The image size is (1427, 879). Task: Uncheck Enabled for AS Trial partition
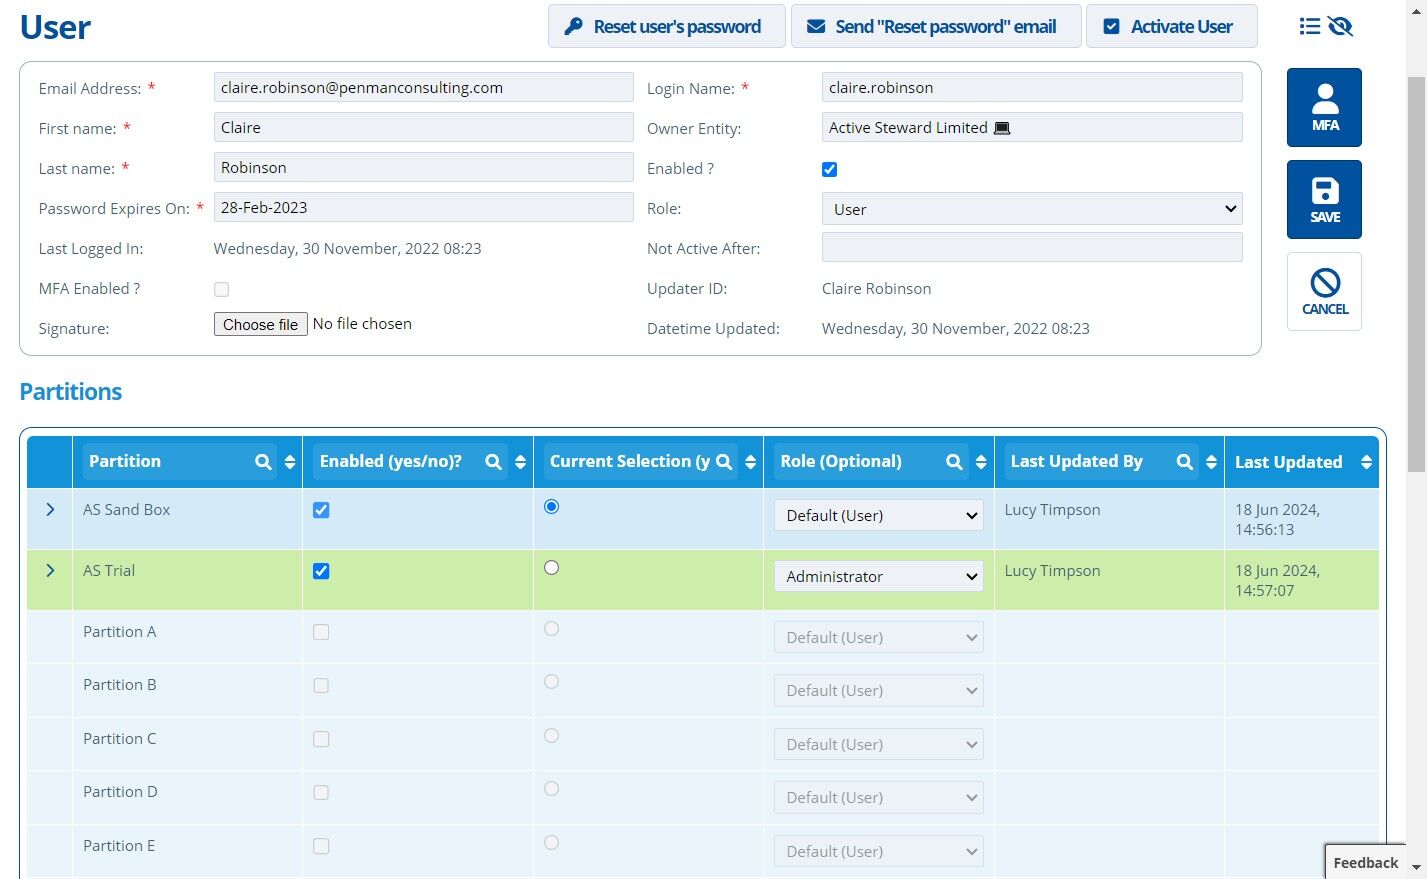pyautogui.click(x=321, y=571)
